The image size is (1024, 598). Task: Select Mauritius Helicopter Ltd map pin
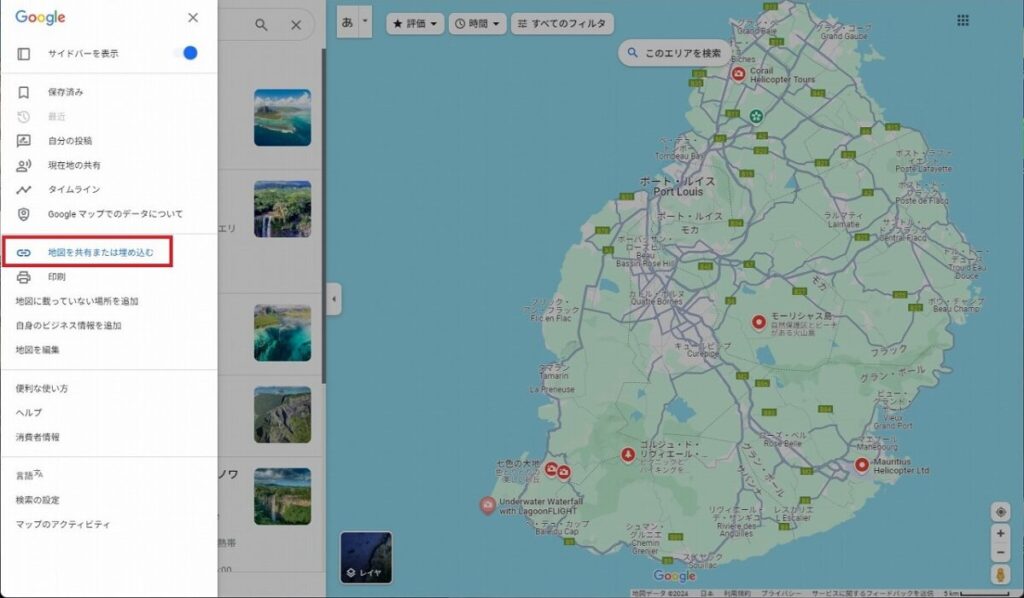[862, 465]
